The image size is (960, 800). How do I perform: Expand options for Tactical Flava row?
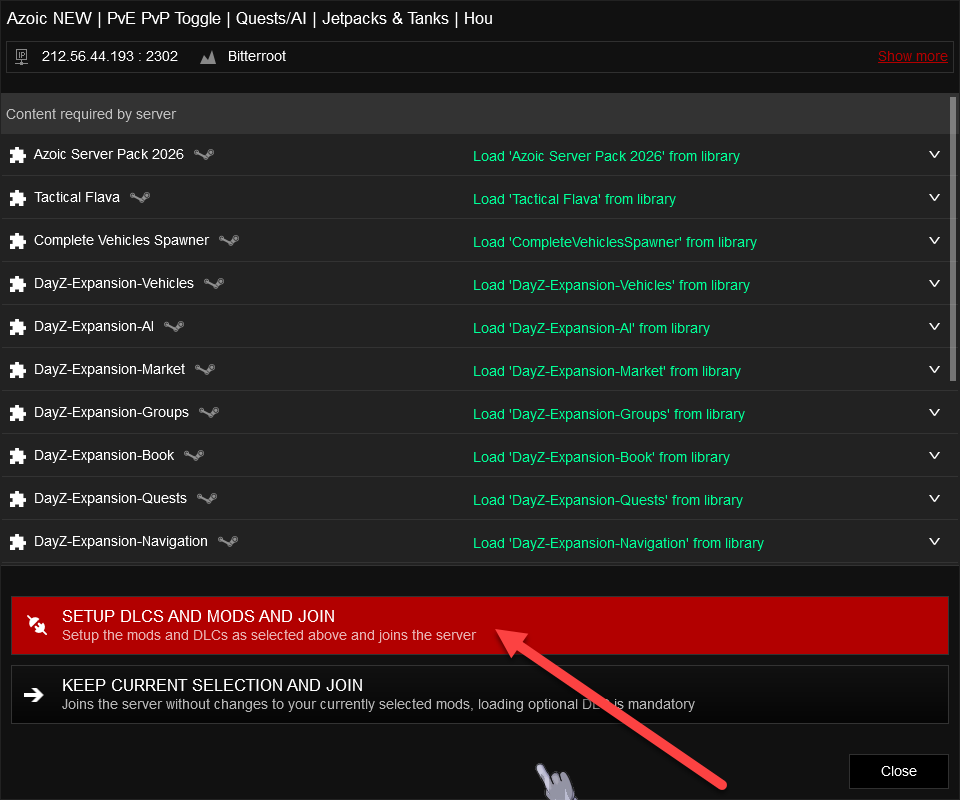coord(934,197)
